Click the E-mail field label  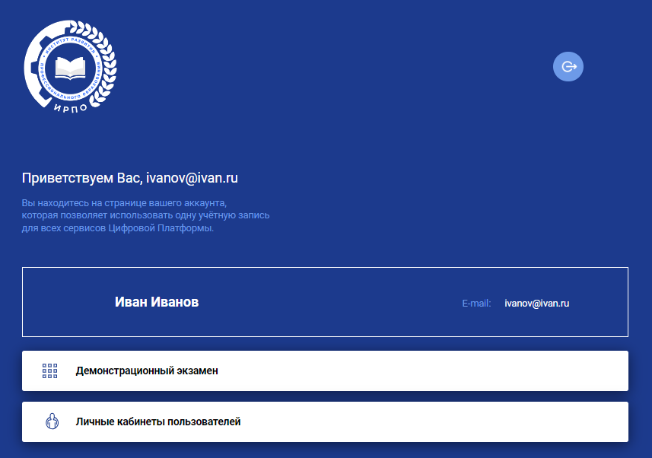point(476,303)
